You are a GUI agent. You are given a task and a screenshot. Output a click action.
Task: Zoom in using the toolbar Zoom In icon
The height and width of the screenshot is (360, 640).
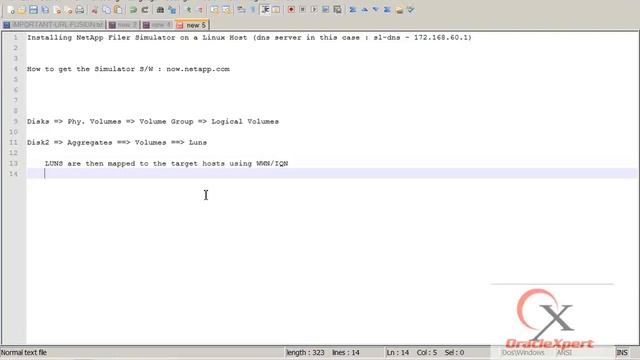189,10
